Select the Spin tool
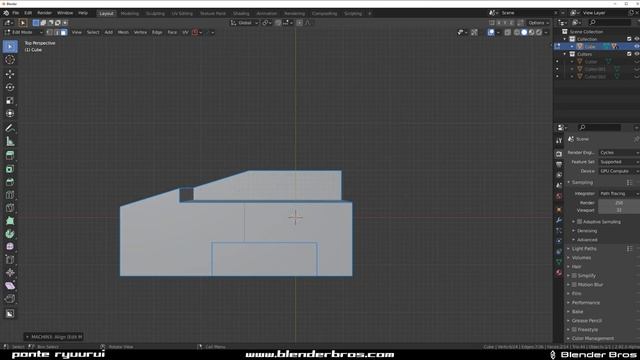This screenshot has height=360, width=640. pyautogui.click(x=10, y=234)
